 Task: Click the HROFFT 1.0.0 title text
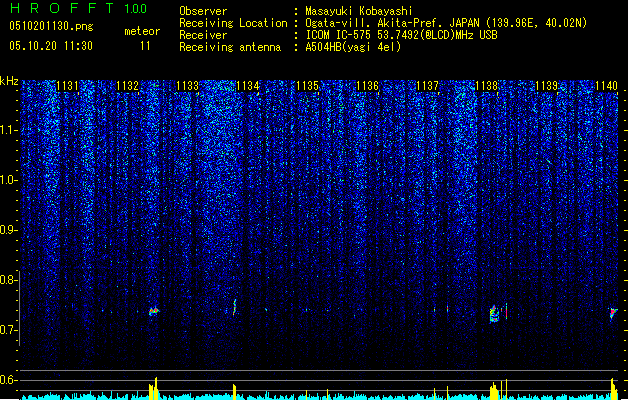[79, 8]
